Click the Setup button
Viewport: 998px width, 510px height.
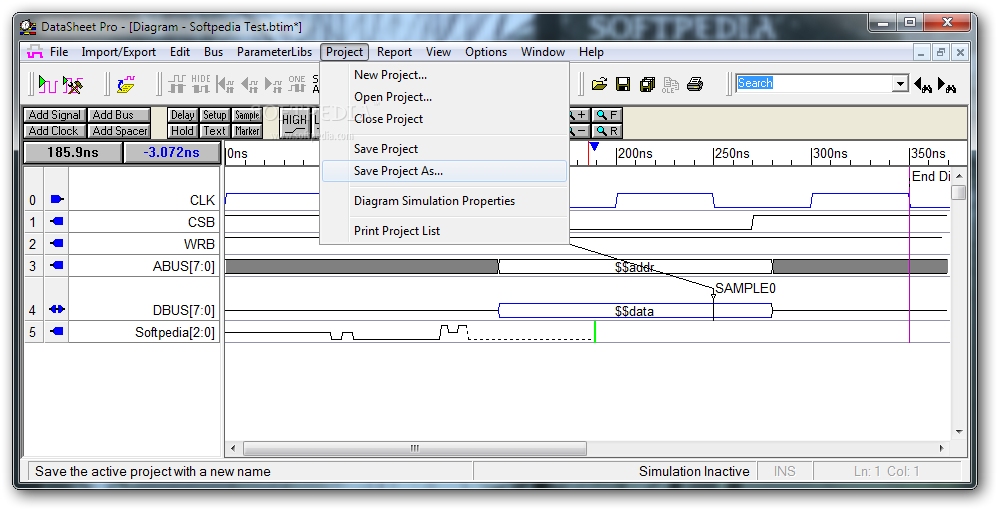(214, 115)
